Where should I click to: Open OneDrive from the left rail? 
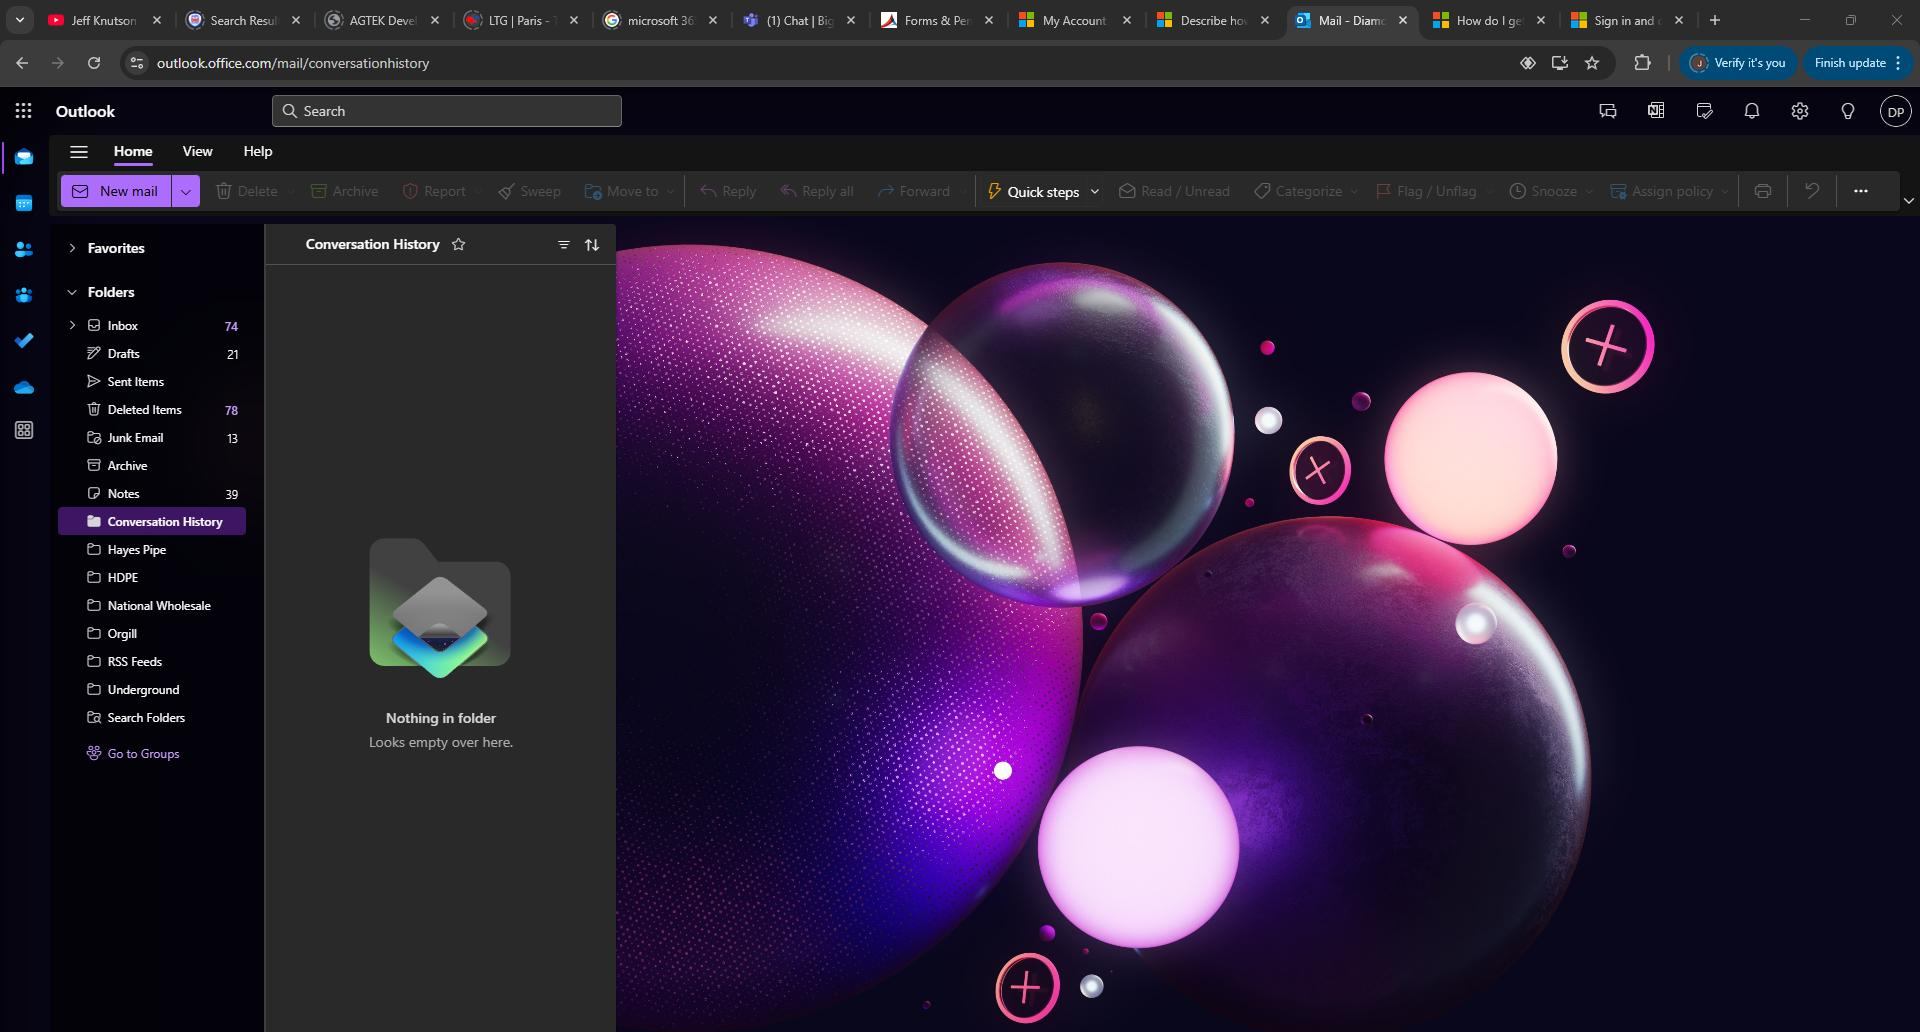[x=24, y=388]
